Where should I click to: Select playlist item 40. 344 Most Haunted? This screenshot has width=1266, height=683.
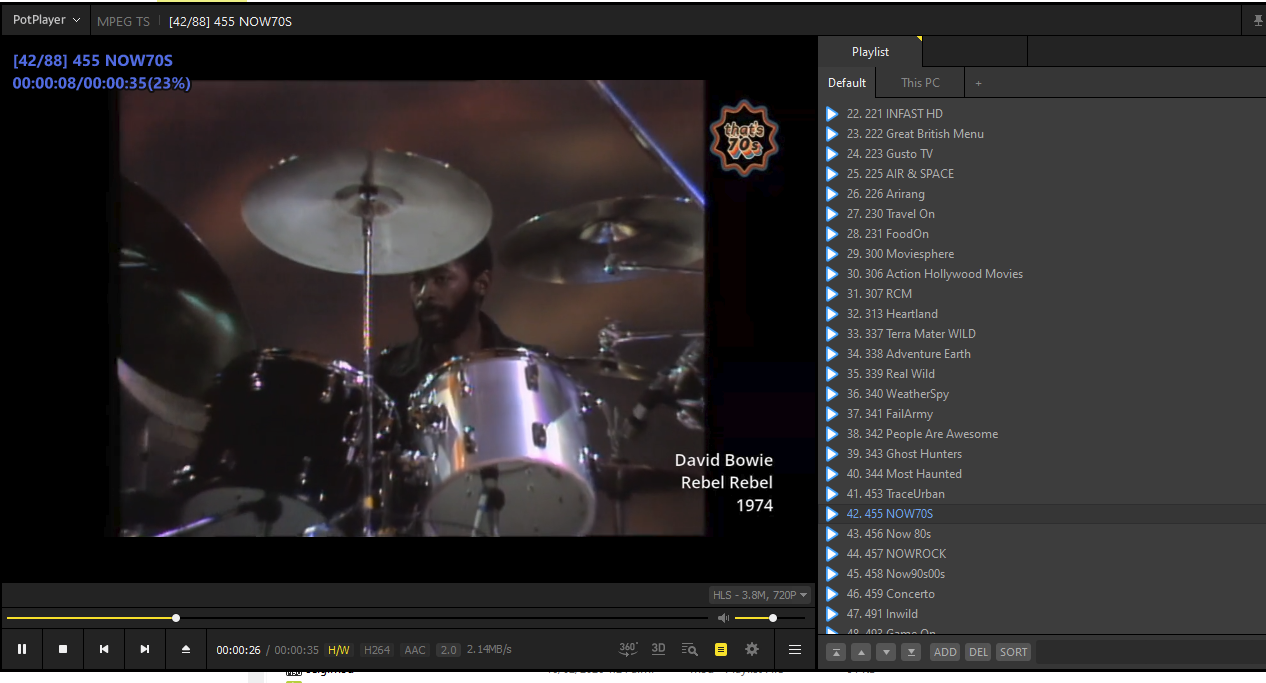1043,474
